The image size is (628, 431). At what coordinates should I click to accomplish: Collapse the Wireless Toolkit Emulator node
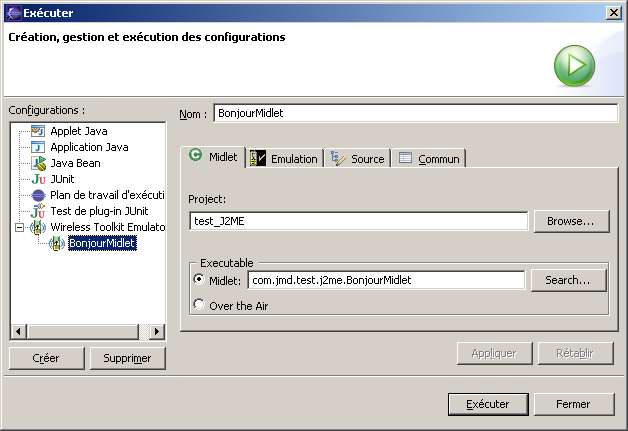click(19, 227)
